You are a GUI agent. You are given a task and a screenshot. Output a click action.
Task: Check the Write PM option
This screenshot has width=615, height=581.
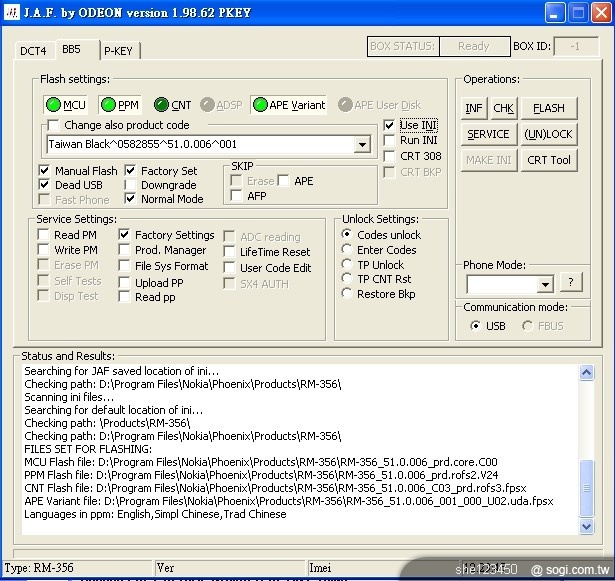pyautogui.click(x=43, y=250)
